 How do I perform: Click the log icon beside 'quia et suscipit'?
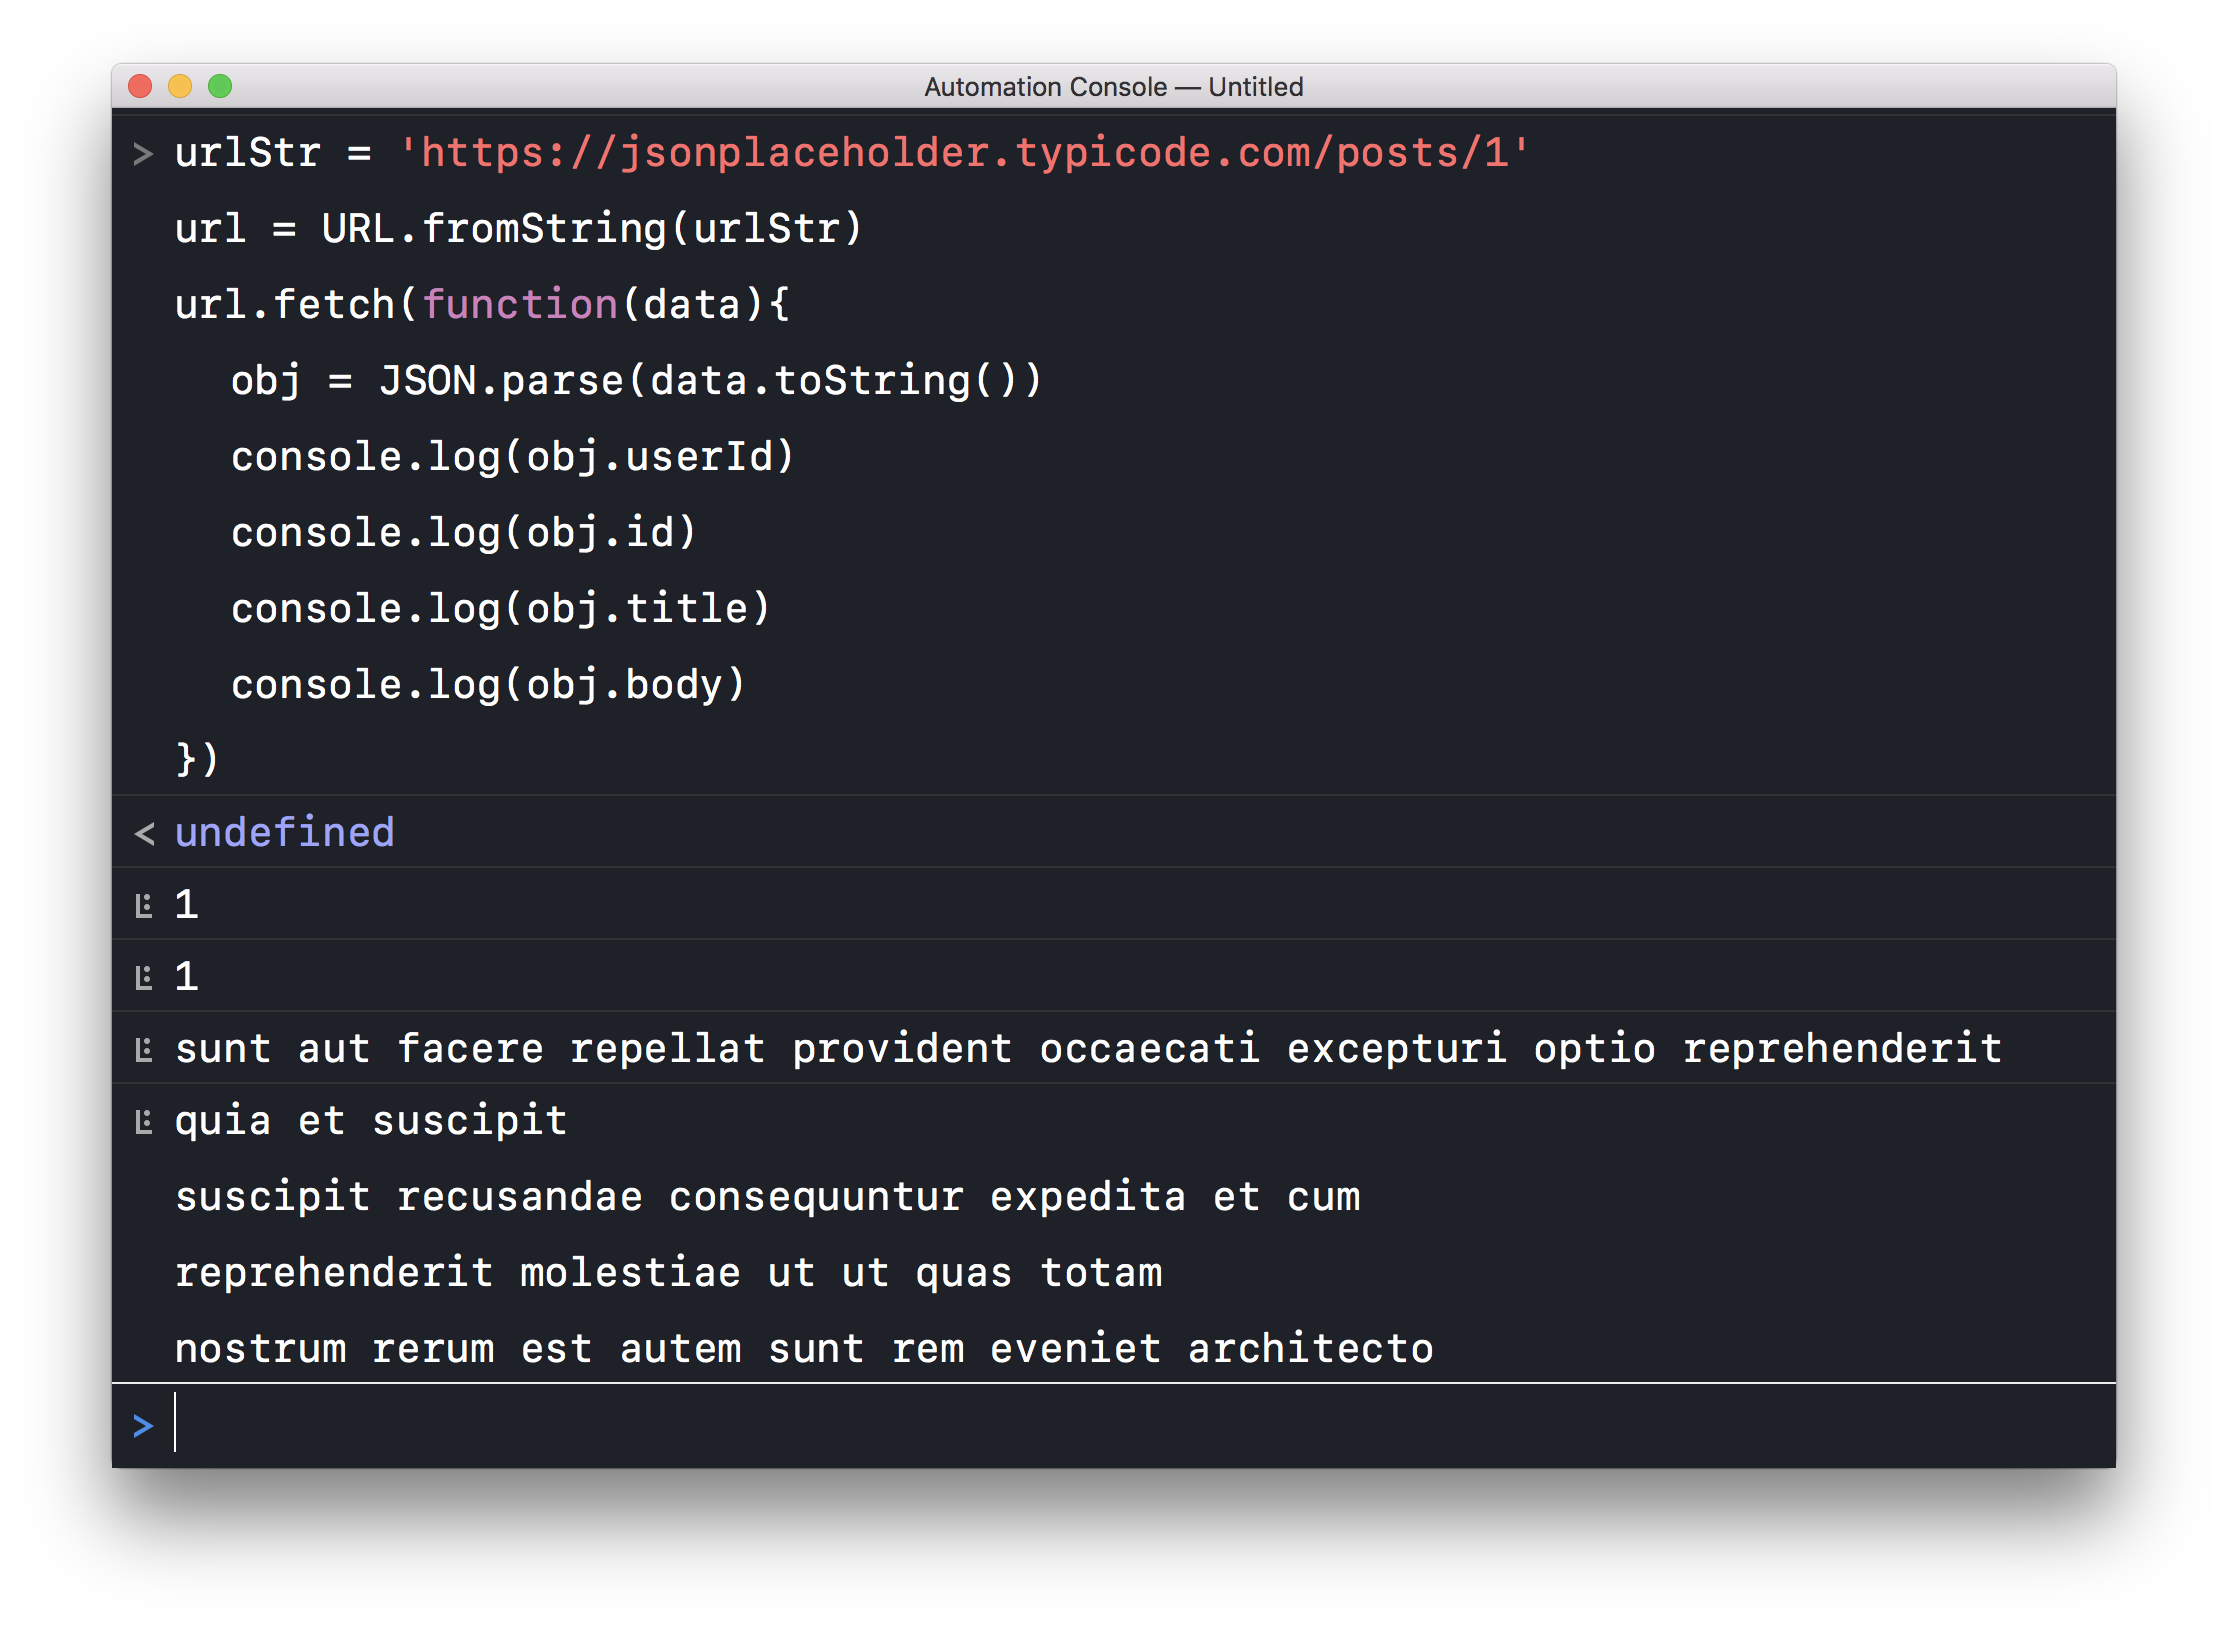point(144,1122)
